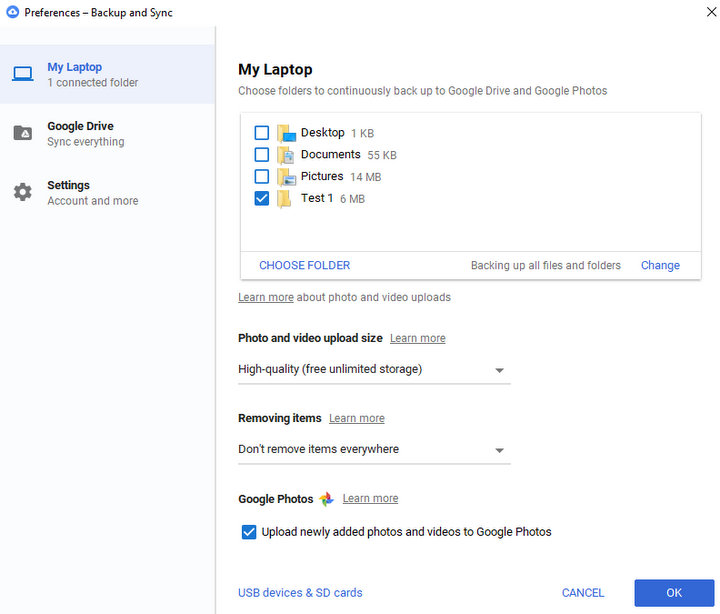Open USB devices & SD cards
The height and width of the screenshot is (614, 720).
click(x=300, y=593)
